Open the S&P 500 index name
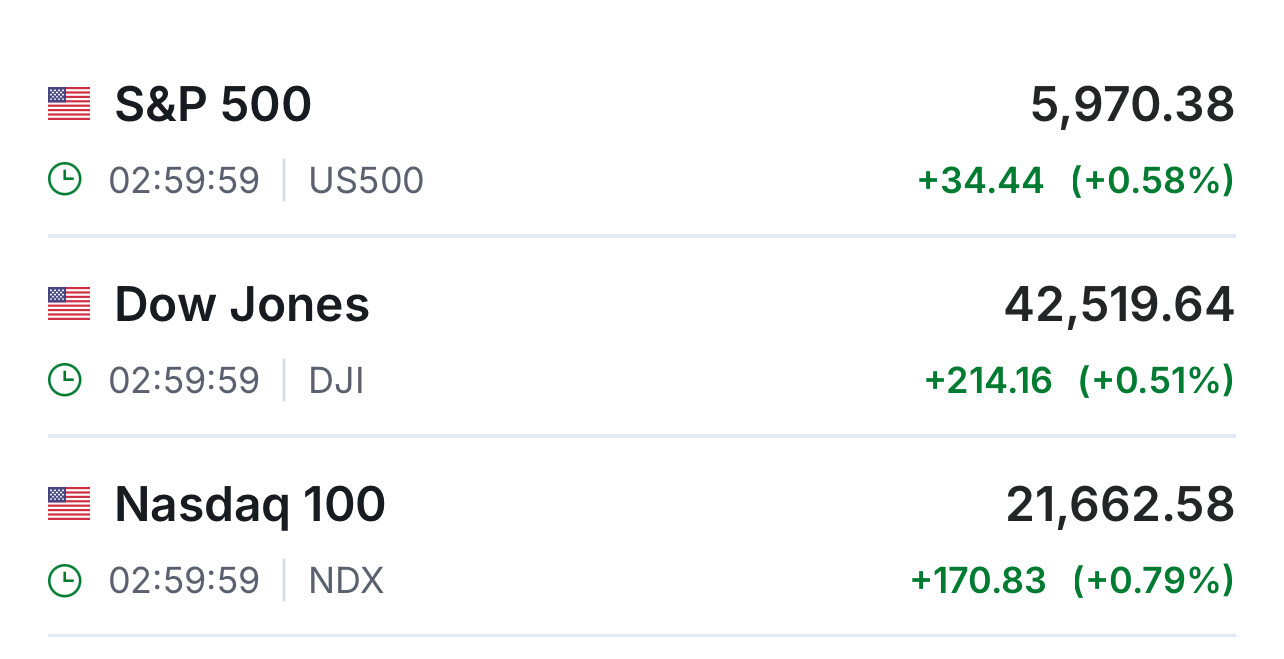 (x=213, y=104)
